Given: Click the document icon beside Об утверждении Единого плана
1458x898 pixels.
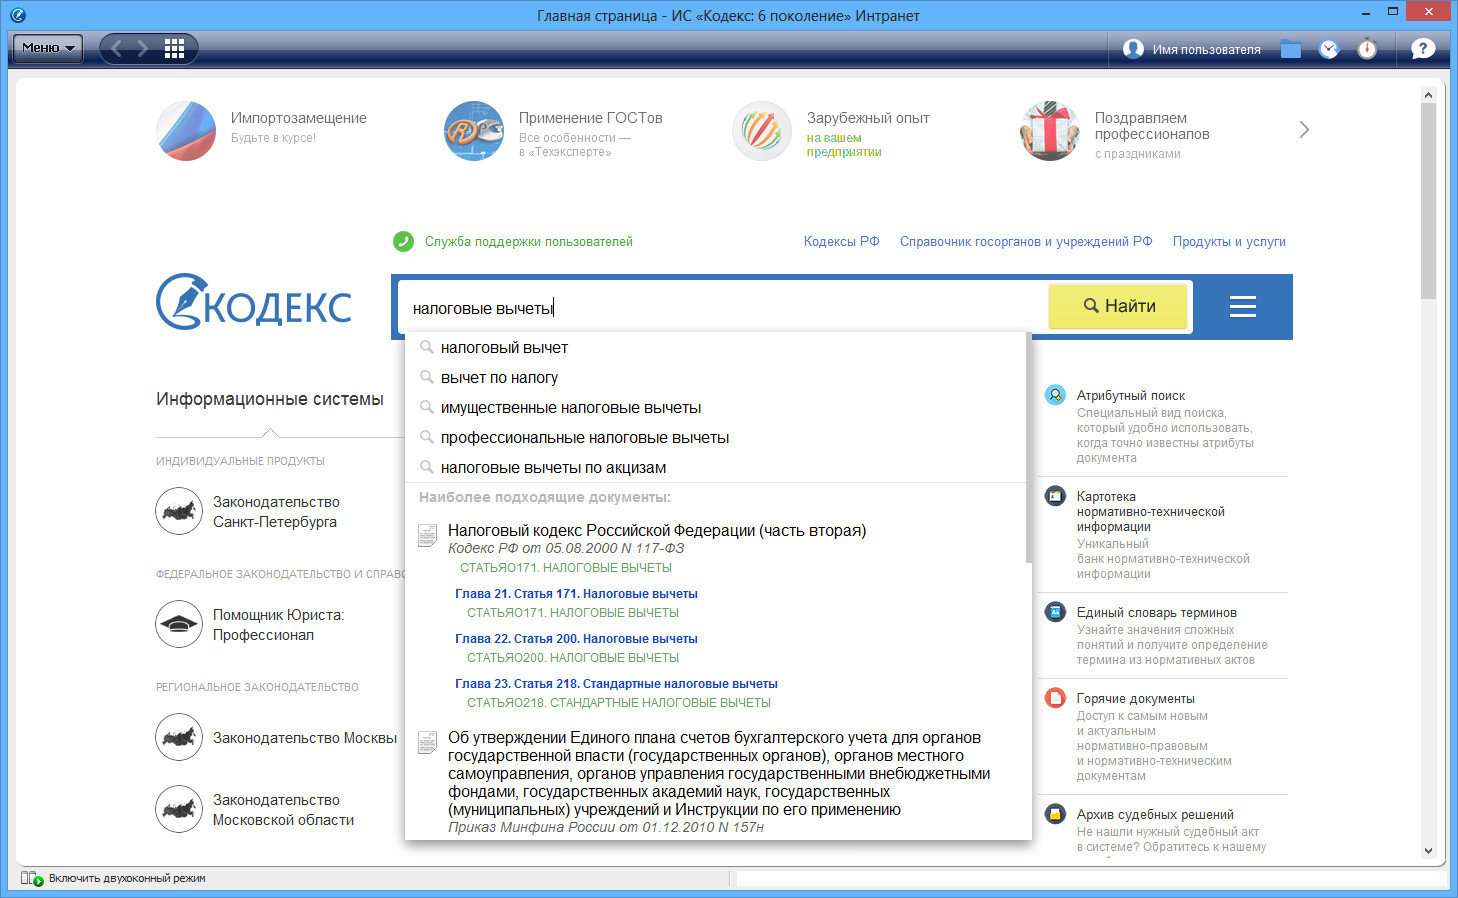Looking at the screenshot, I should [x=427, y=742].
